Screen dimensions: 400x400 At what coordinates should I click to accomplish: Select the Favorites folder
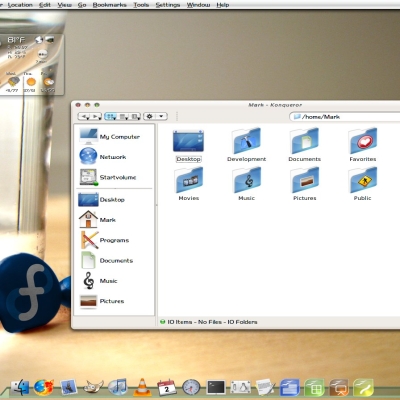click(363, 145)
